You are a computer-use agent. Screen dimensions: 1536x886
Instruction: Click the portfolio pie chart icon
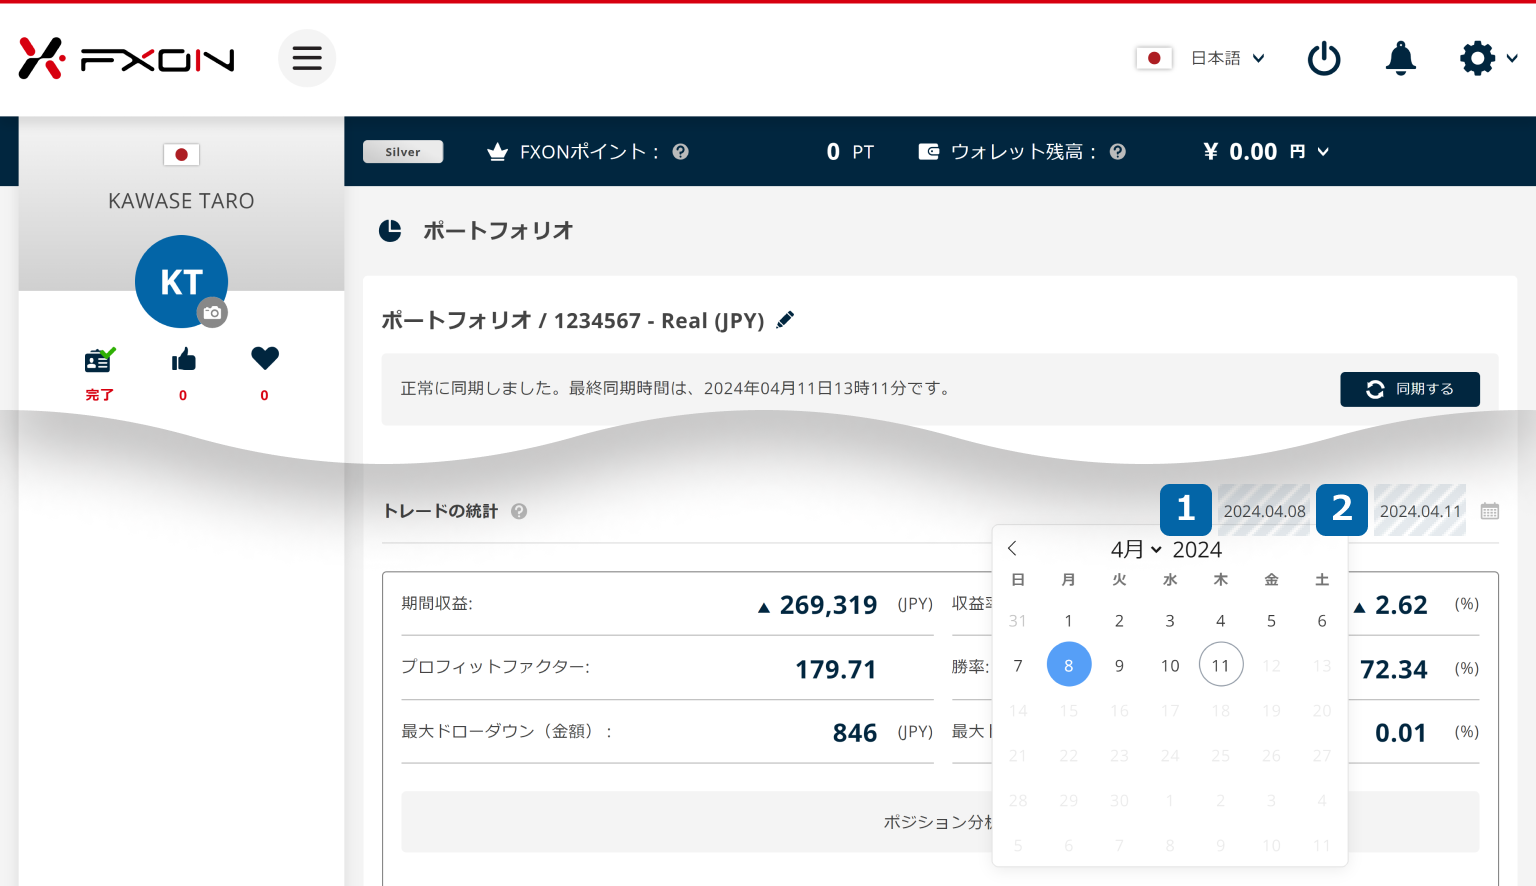point(390,231)
